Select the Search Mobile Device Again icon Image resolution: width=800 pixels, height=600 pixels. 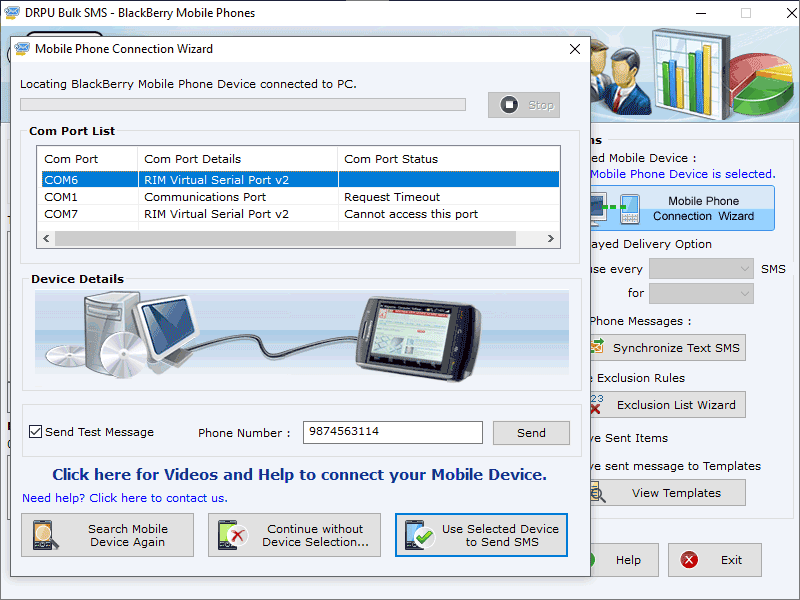pyautogui.click(x=45, y=535)
